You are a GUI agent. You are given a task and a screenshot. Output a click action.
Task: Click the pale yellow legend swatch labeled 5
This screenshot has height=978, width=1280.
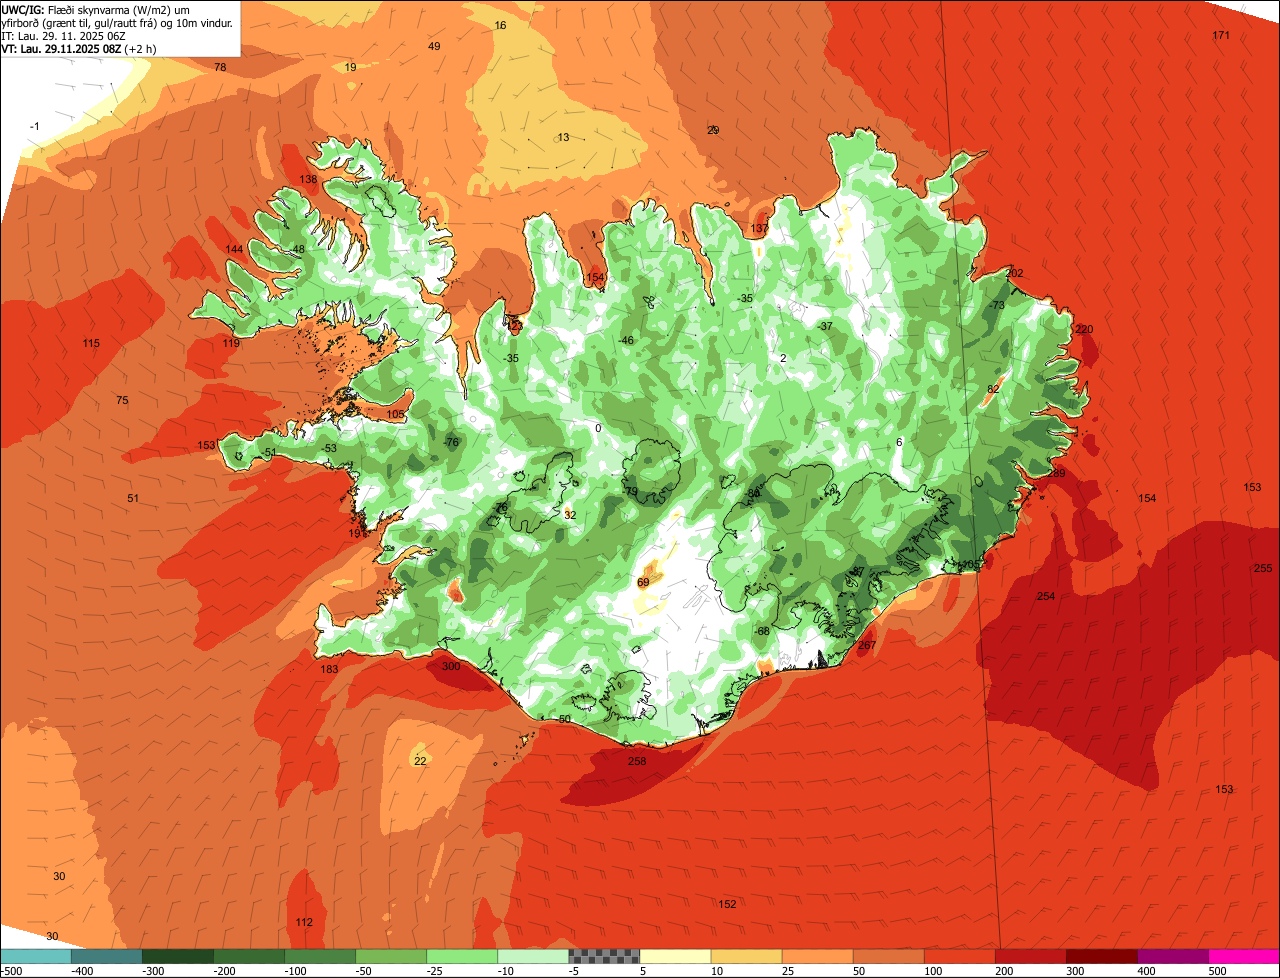[x=675, y=956]
